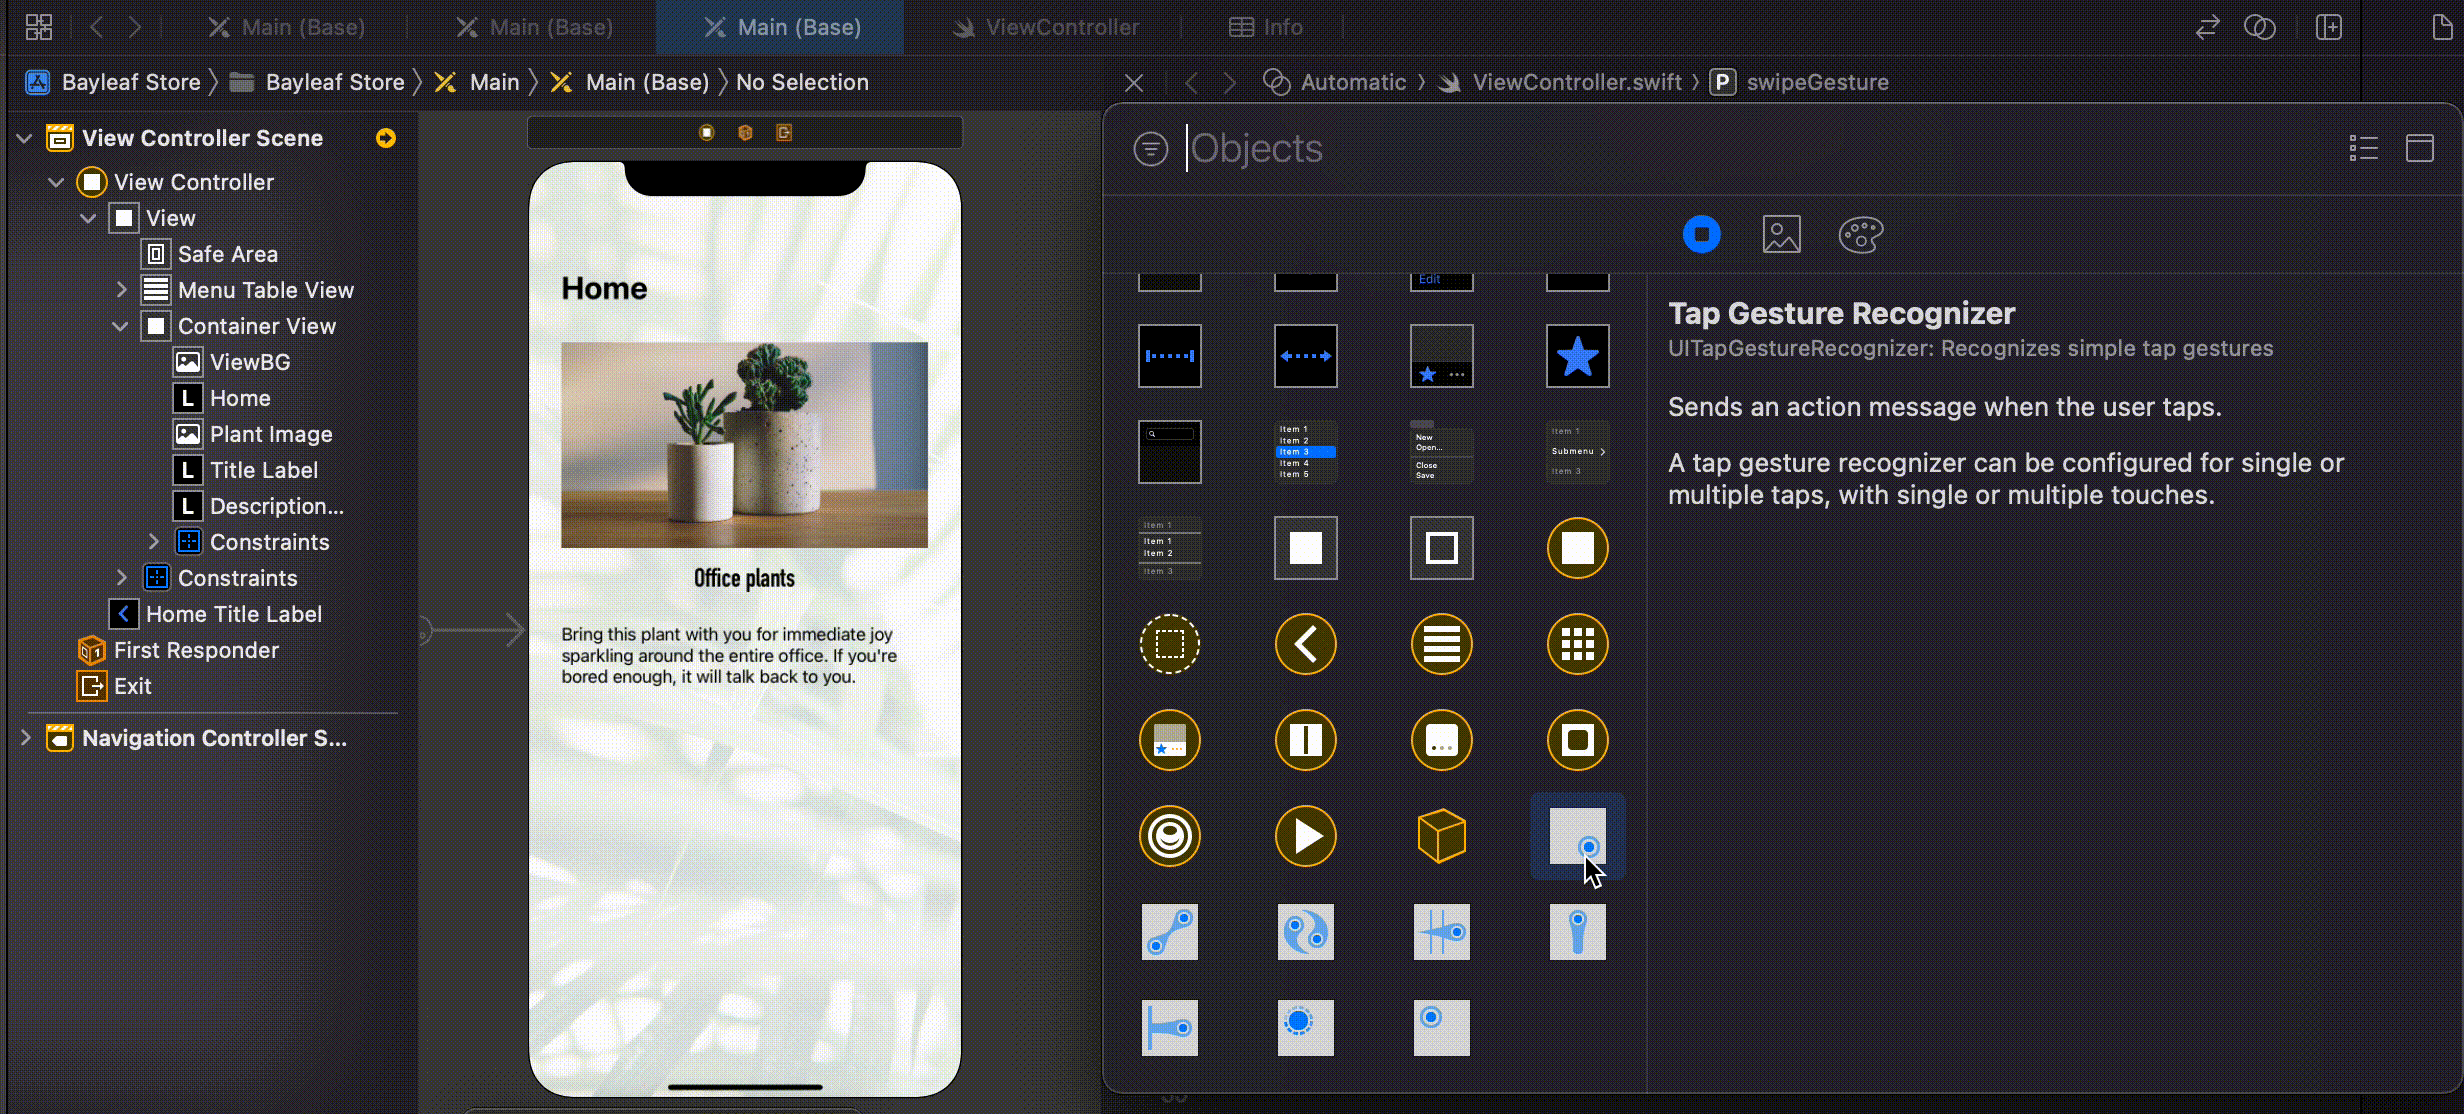
Task: Open the Info tab
Action: 1265,27
